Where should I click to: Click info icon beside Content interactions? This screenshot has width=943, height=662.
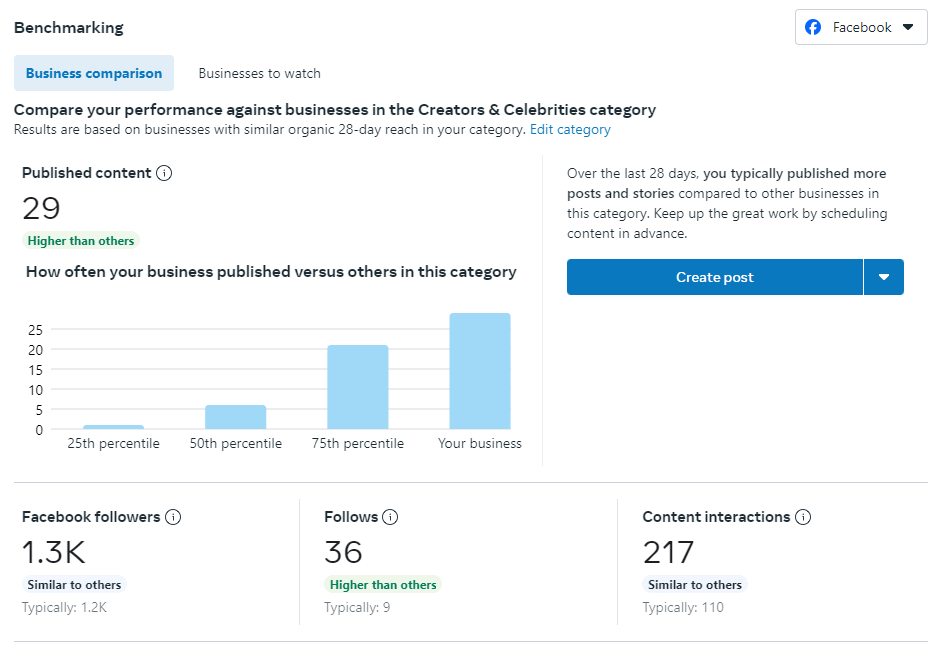pos(803,517)
